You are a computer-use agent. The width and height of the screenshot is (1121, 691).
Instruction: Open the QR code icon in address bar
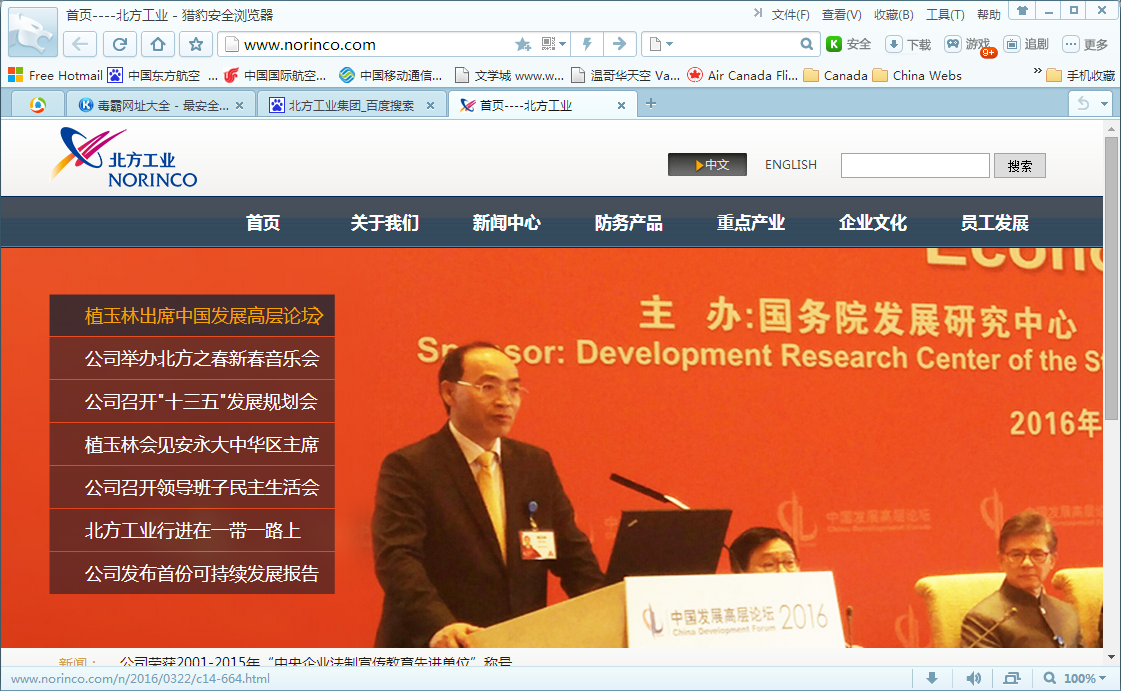548,44
